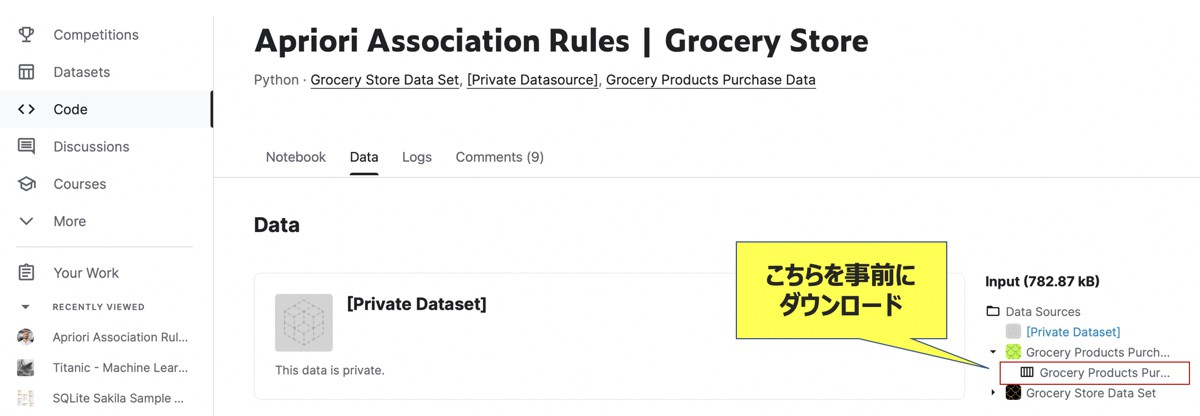Collapse the Grocery Products Purchase tree node
This screenshot has height=416, width=1200.
click(x=993, y=352)
